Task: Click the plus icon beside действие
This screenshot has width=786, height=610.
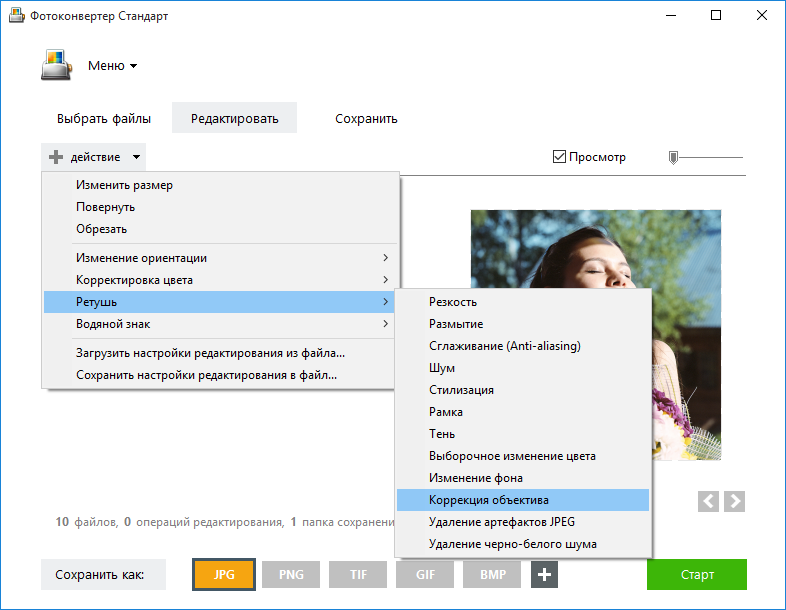Action: tap(56, 157)
